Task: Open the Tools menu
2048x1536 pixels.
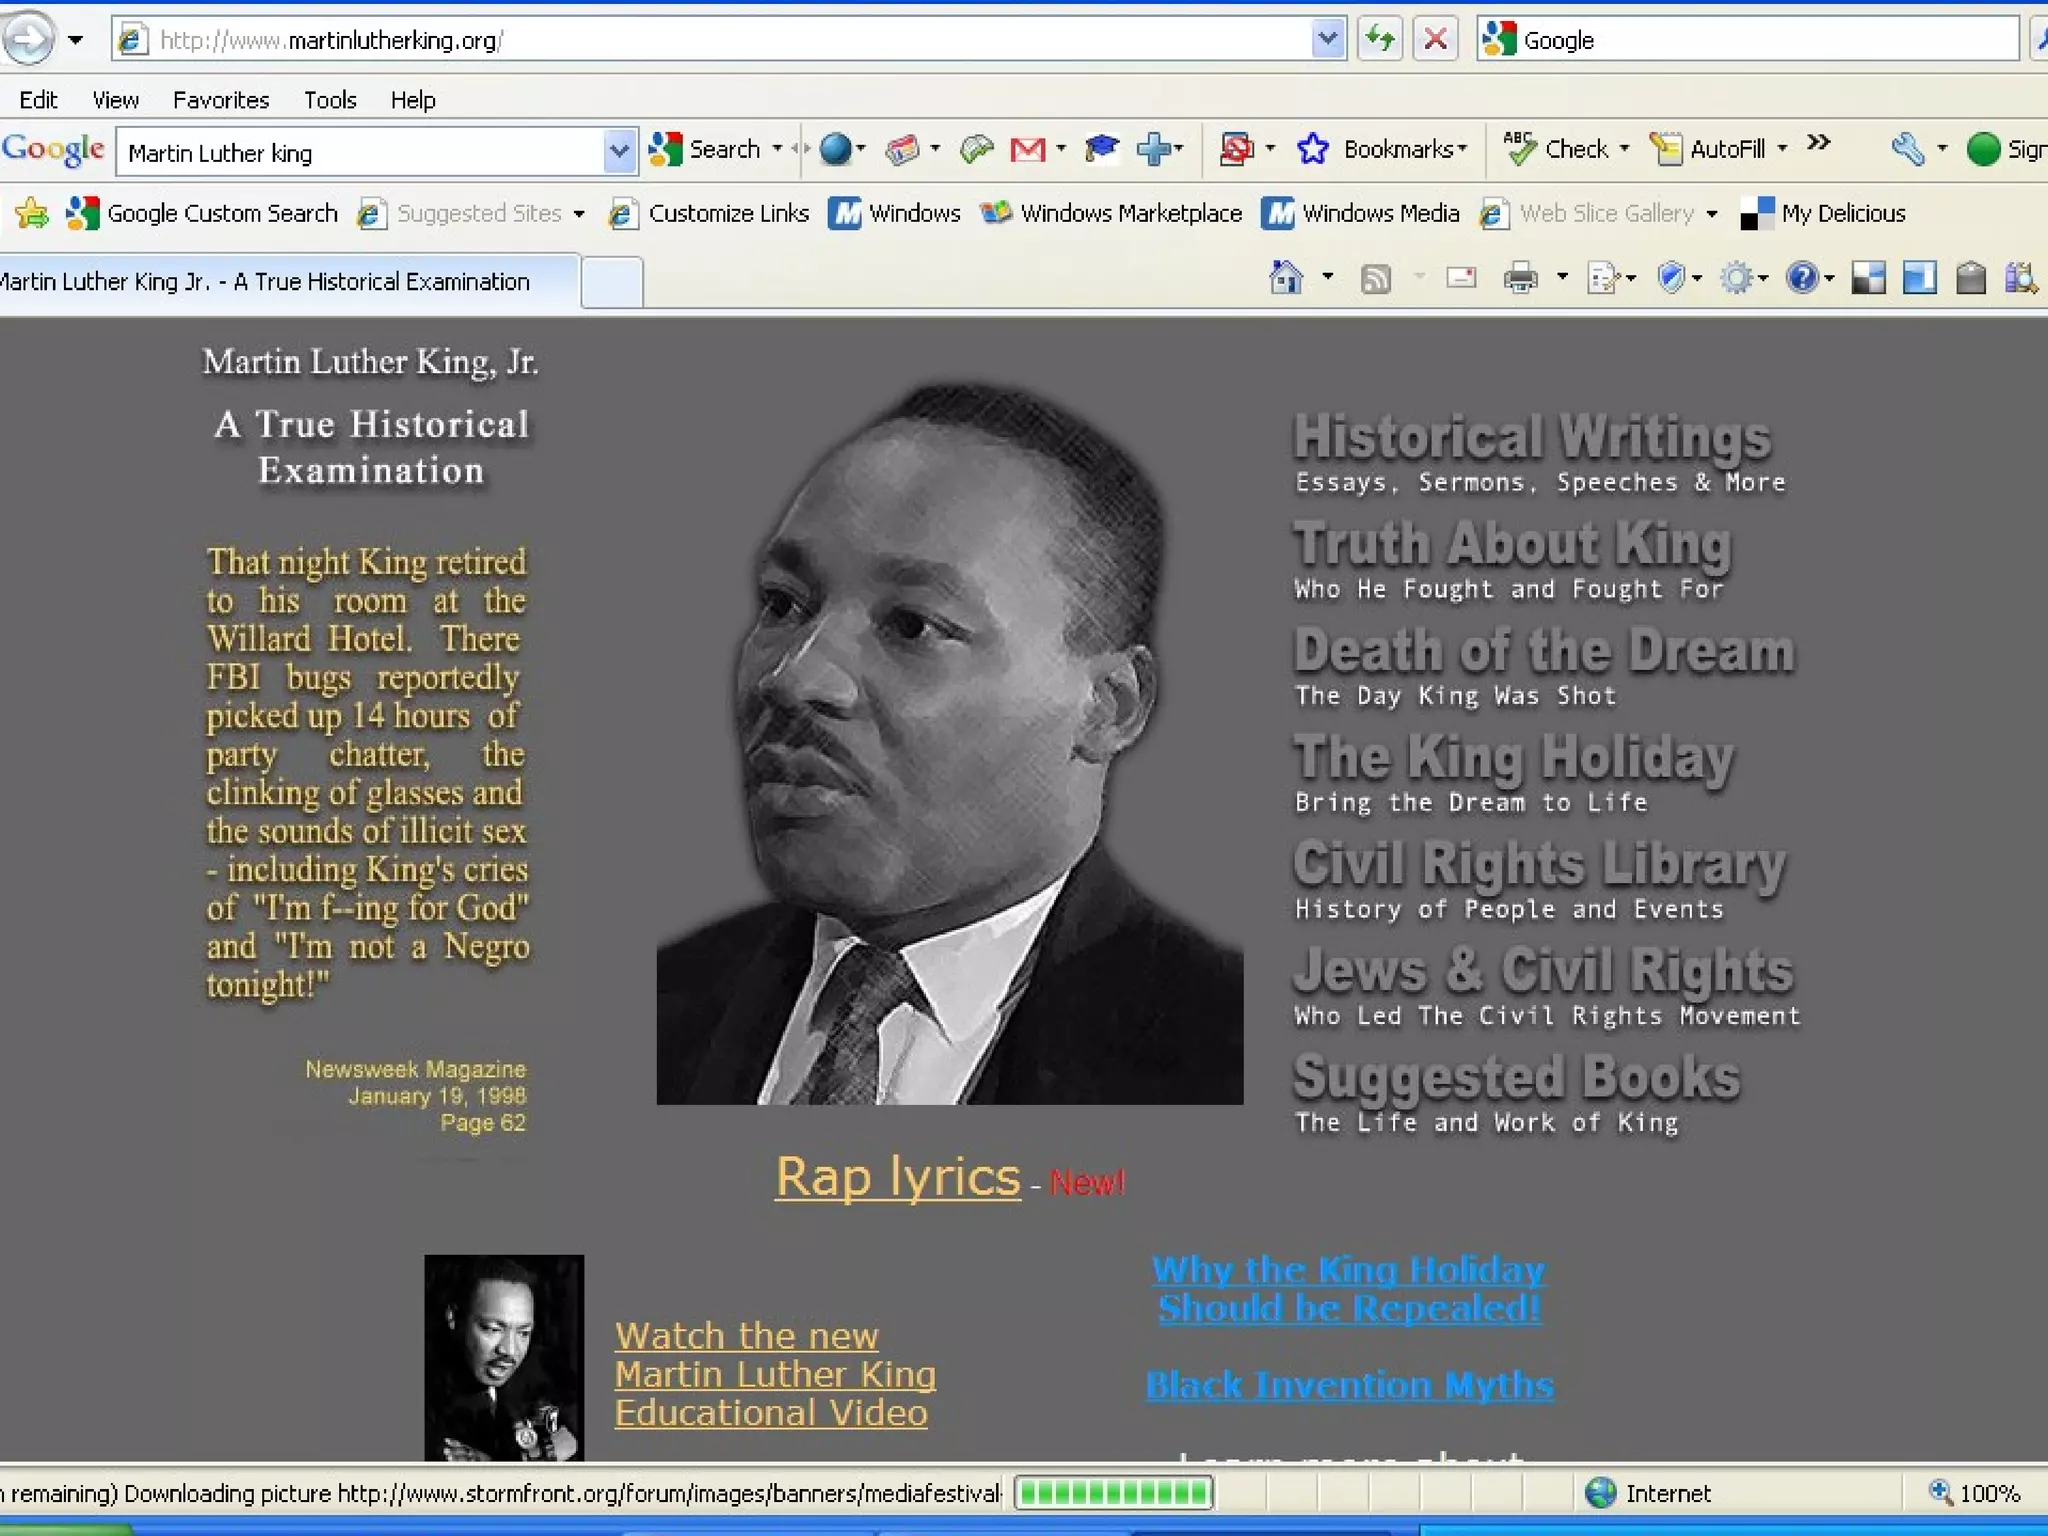Action: pos(330,100)
